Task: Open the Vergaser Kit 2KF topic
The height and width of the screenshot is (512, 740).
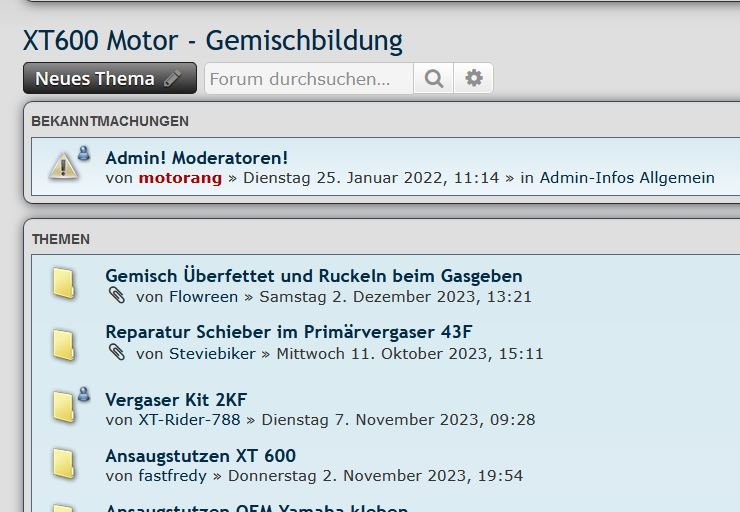Action: point(176,399)
